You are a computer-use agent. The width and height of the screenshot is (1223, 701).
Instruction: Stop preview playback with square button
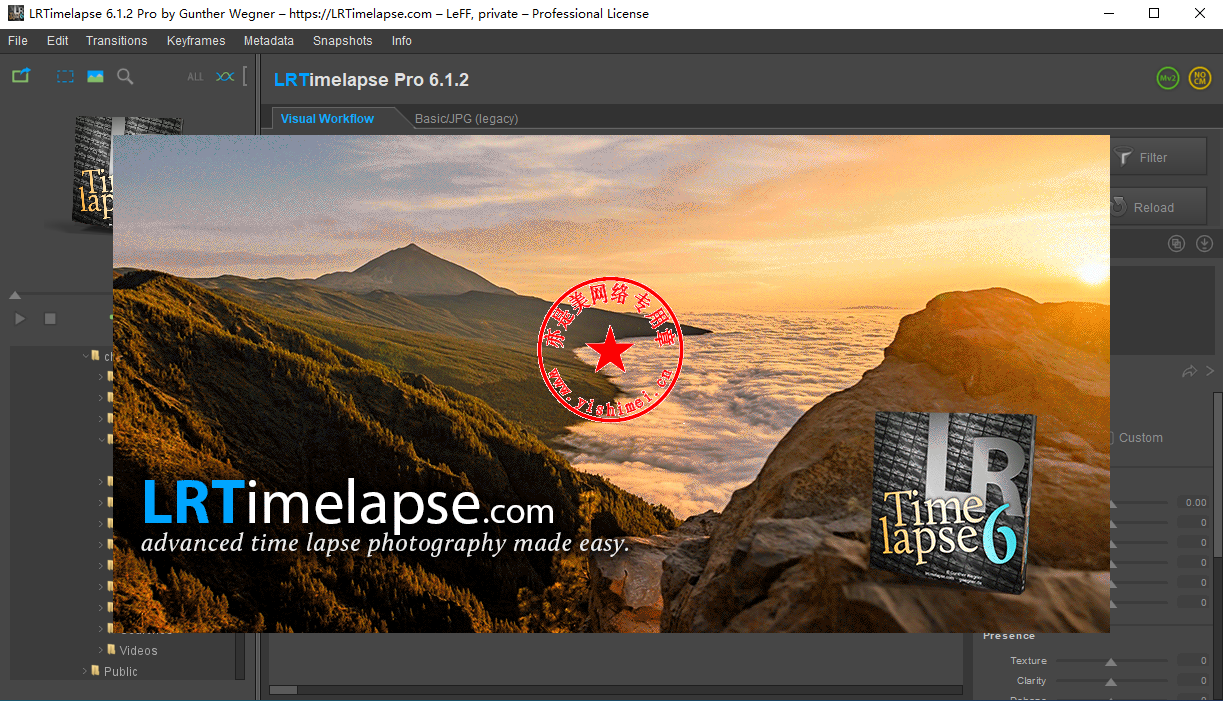[x=50, y=319]
